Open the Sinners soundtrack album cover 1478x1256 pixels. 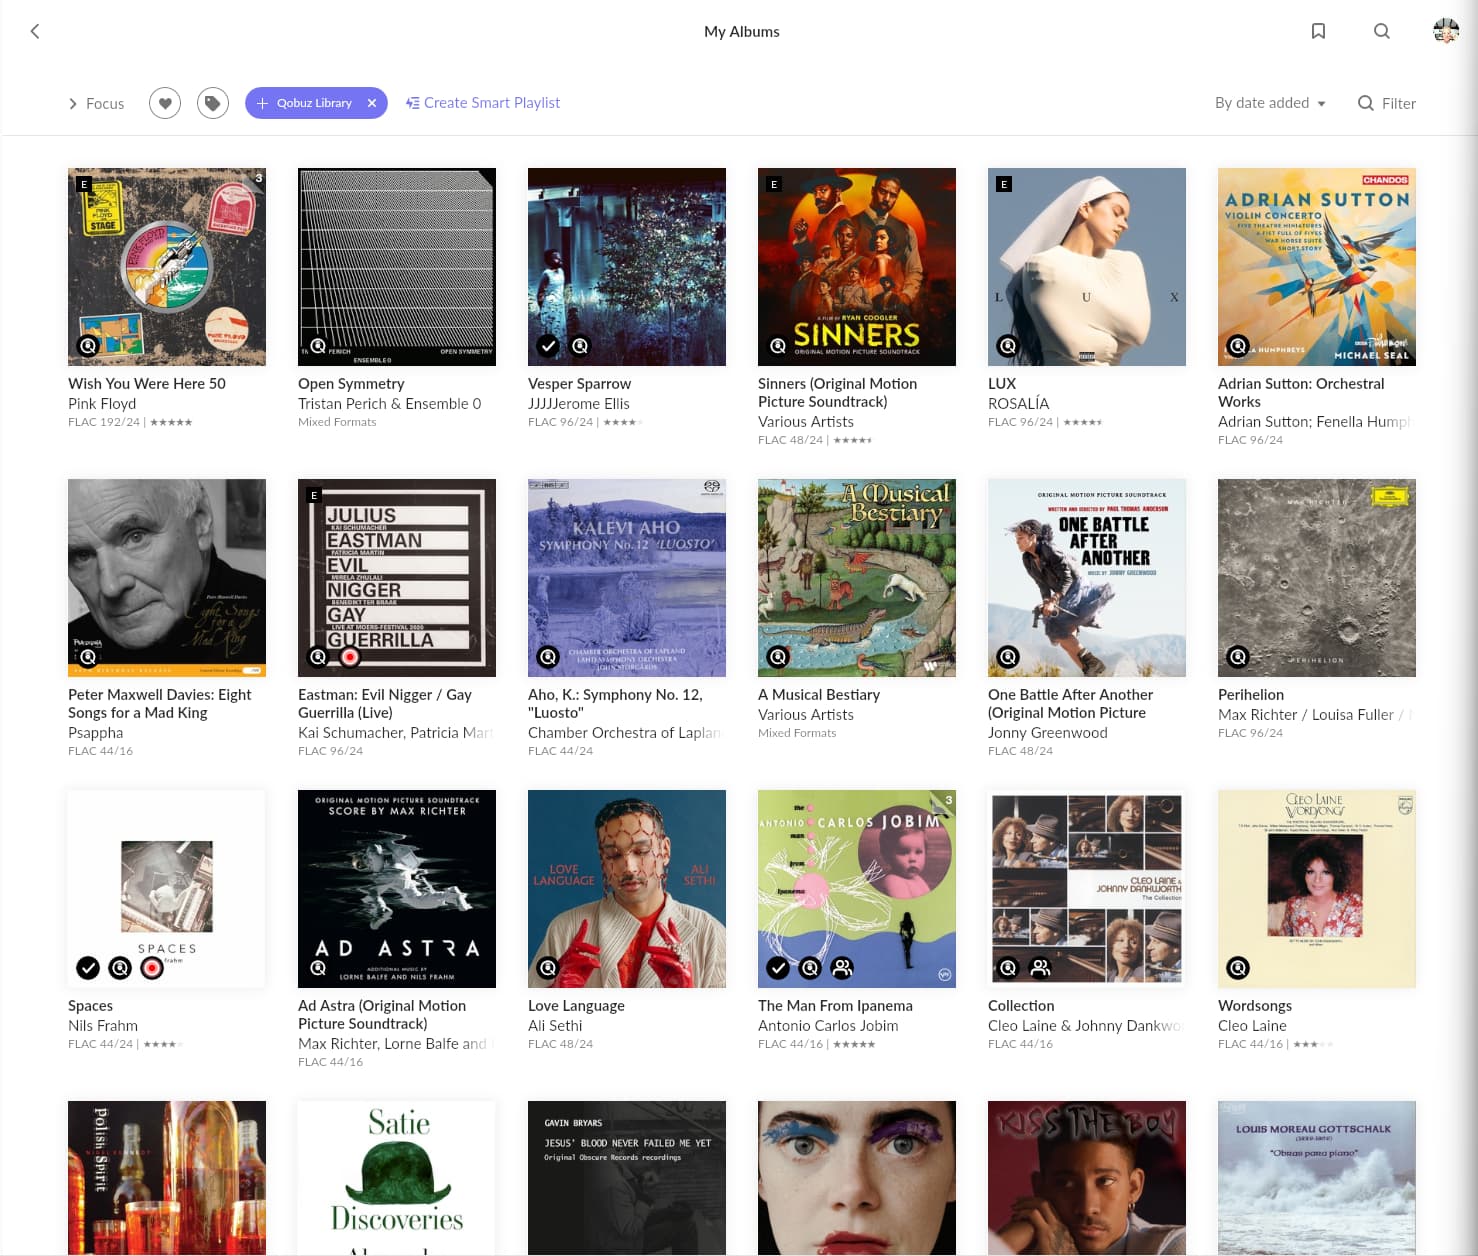pyautogui.click(x=856, y=266)
